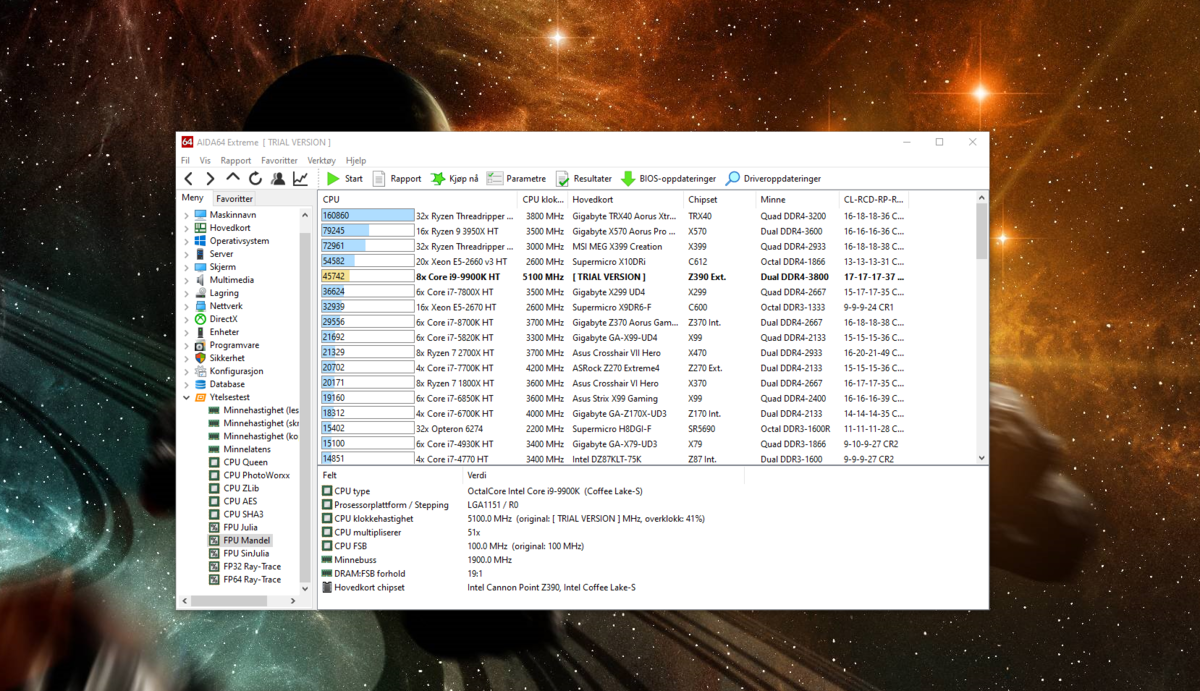This screenshot has height=691, width=1200.
Task: Select the Hovedkort motherboard icon
Action: click(x=201, y=228)
